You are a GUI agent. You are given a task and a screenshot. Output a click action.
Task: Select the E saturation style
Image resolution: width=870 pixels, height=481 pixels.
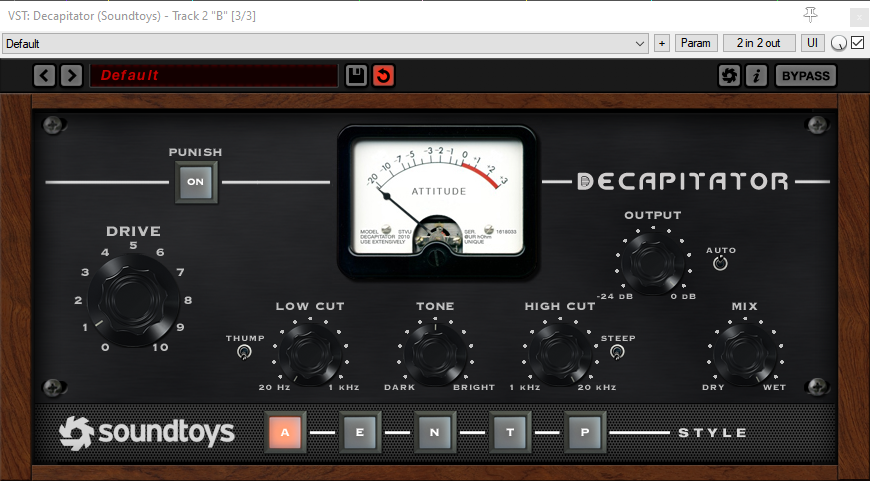coord(359,432)
